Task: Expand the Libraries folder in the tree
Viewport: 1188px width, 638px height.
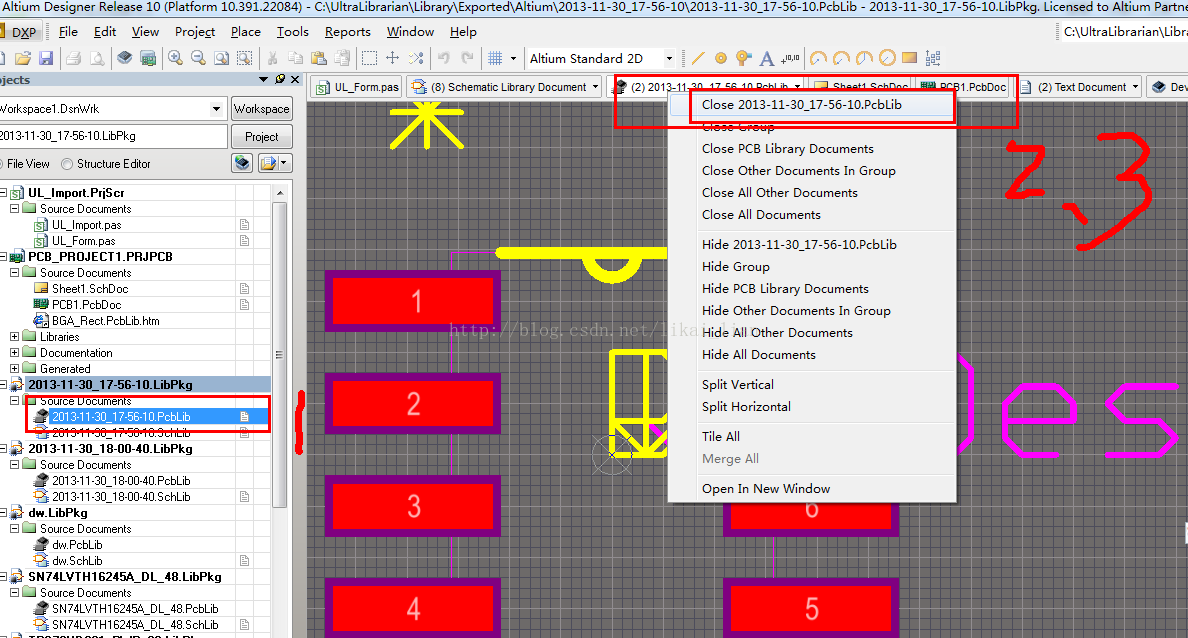Action: click(14, 336)
